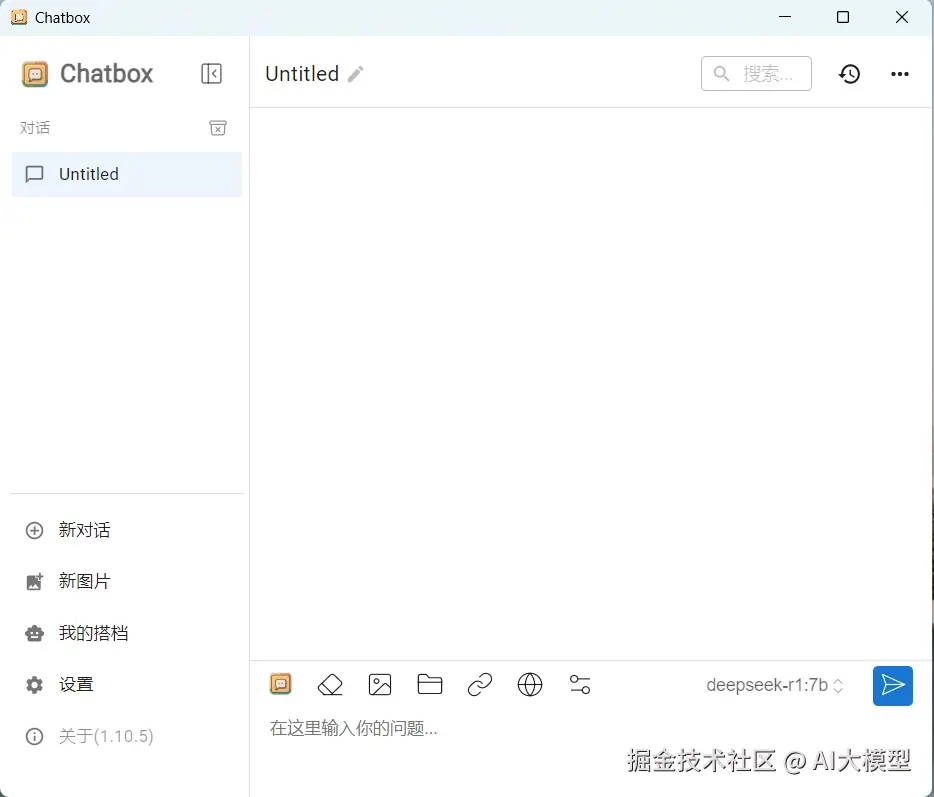This screenshot has height=797, width=934.
Task: Click the 对话 section label
Action: pyautogui.click(x=35, y=127)
